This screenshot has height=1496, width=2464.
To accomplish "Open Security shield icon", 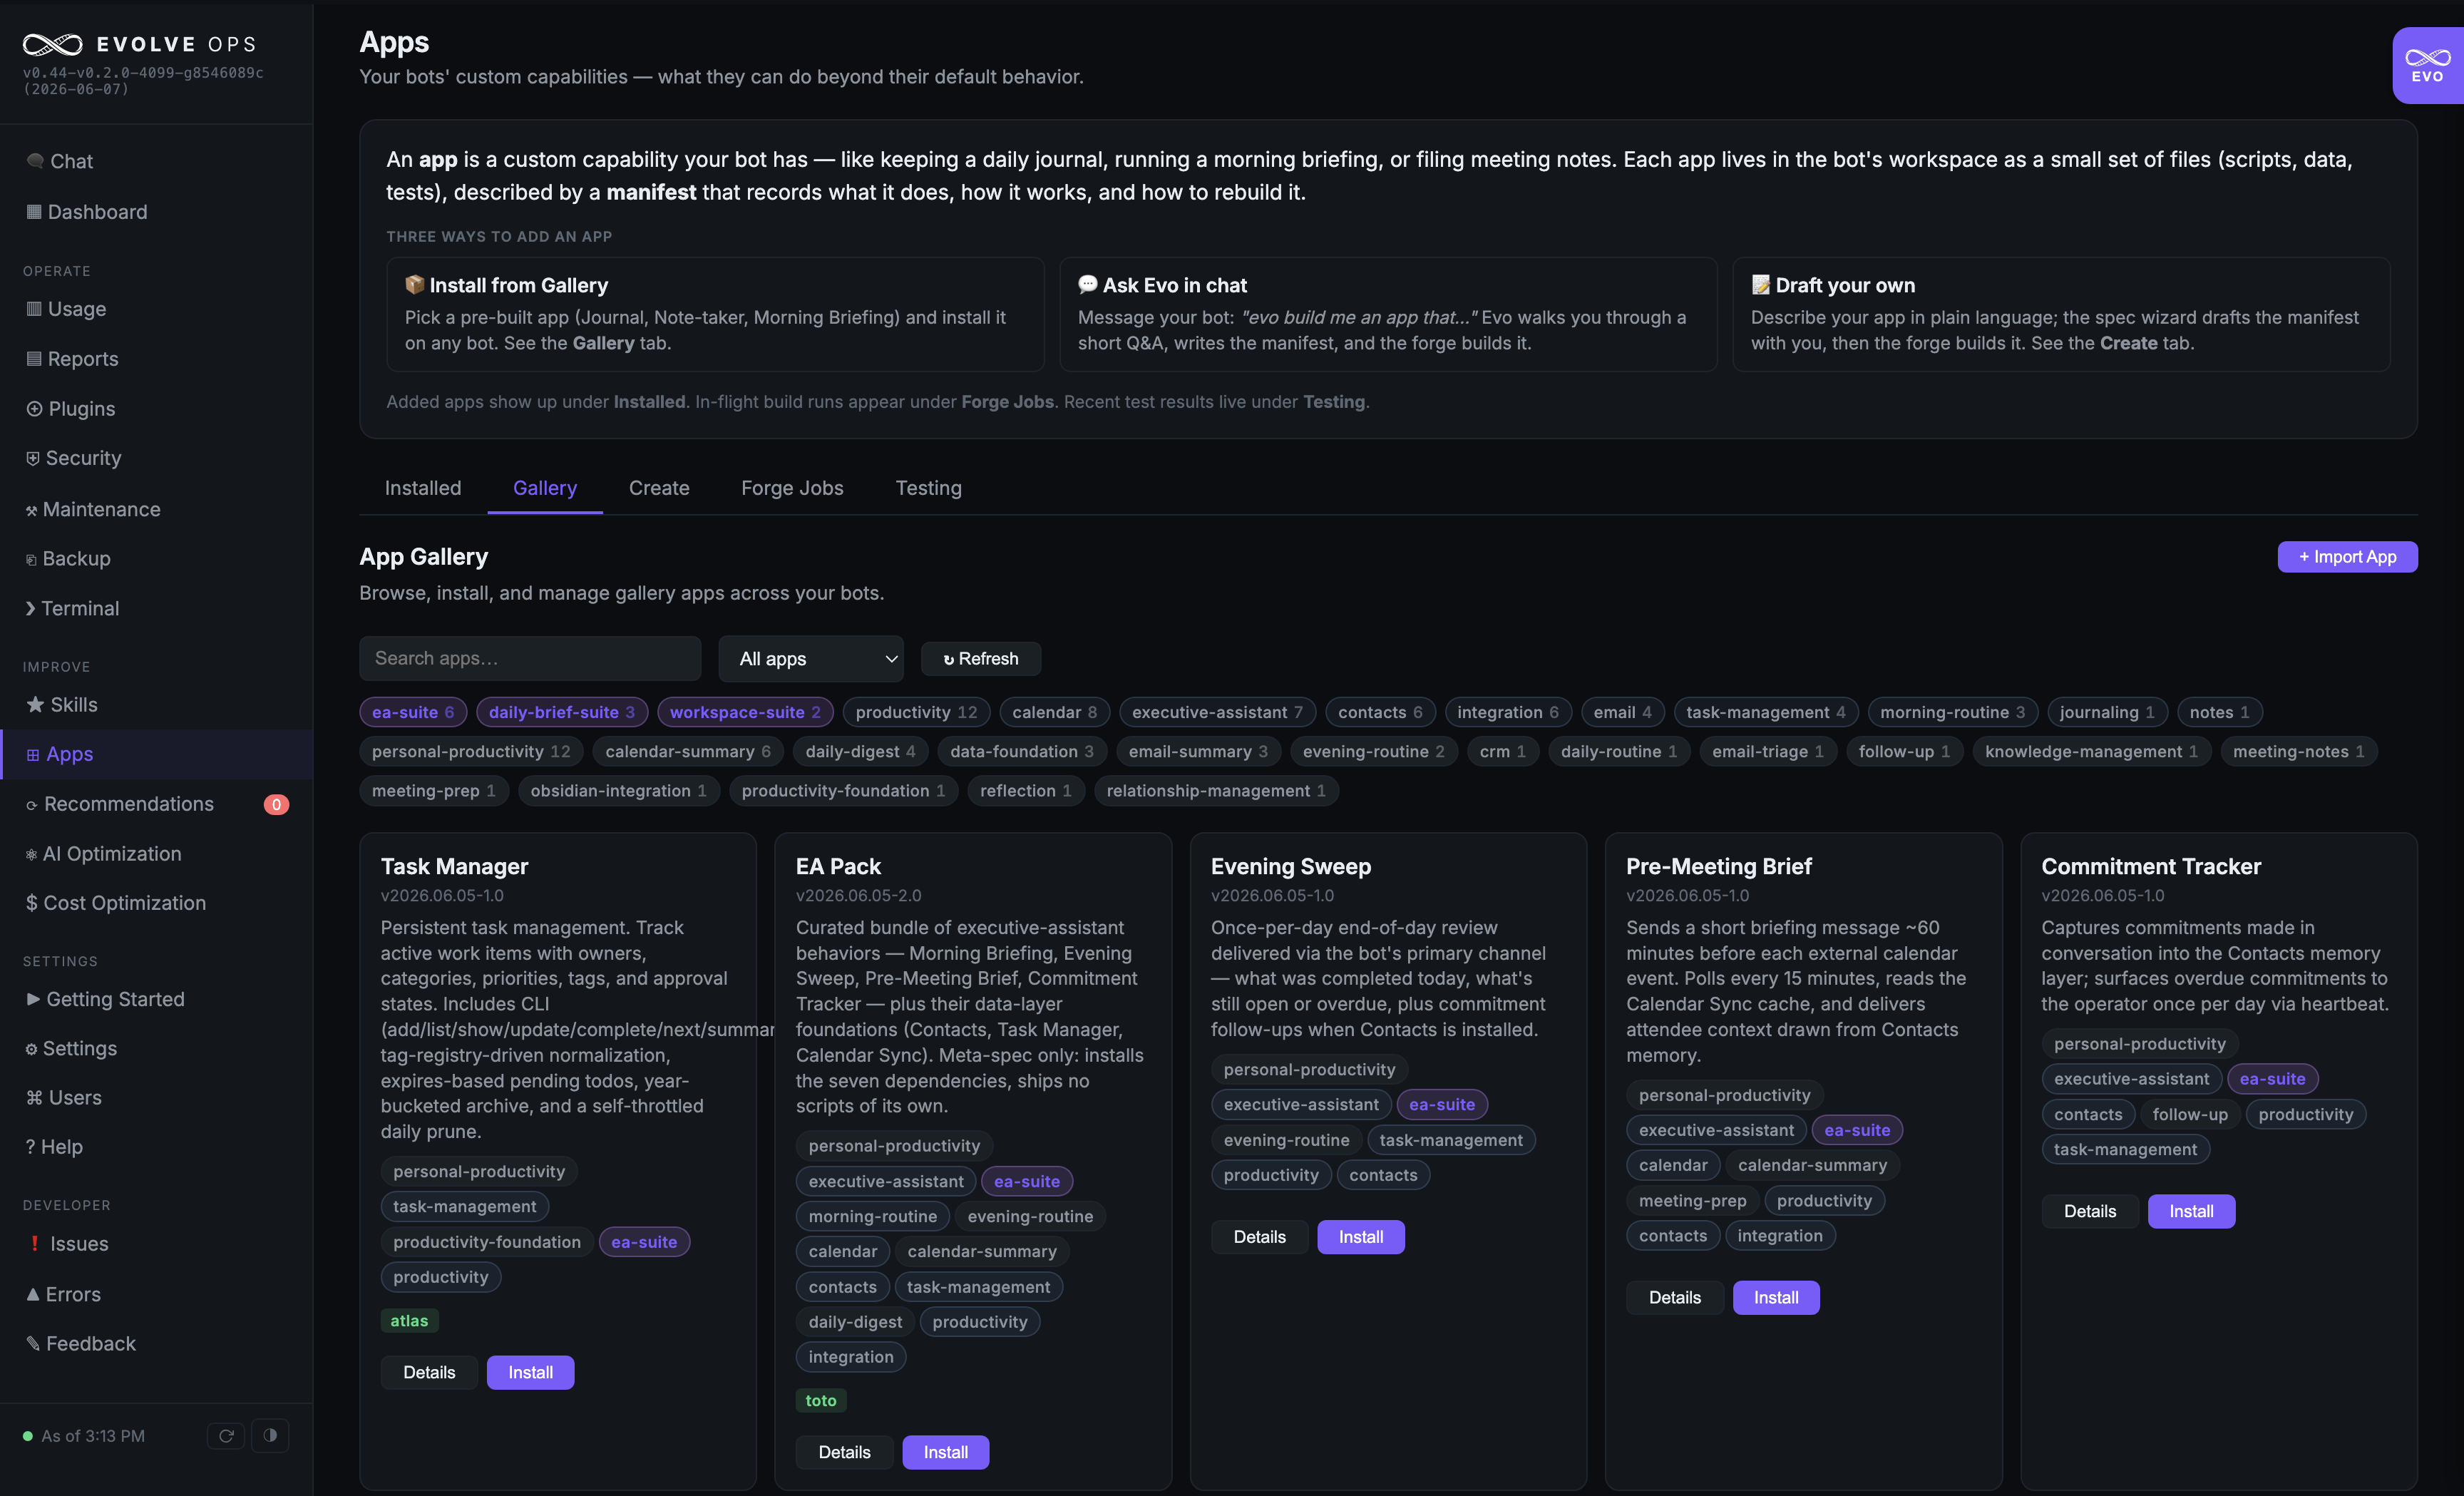I will pyautogui.click(x=33, y=458).
